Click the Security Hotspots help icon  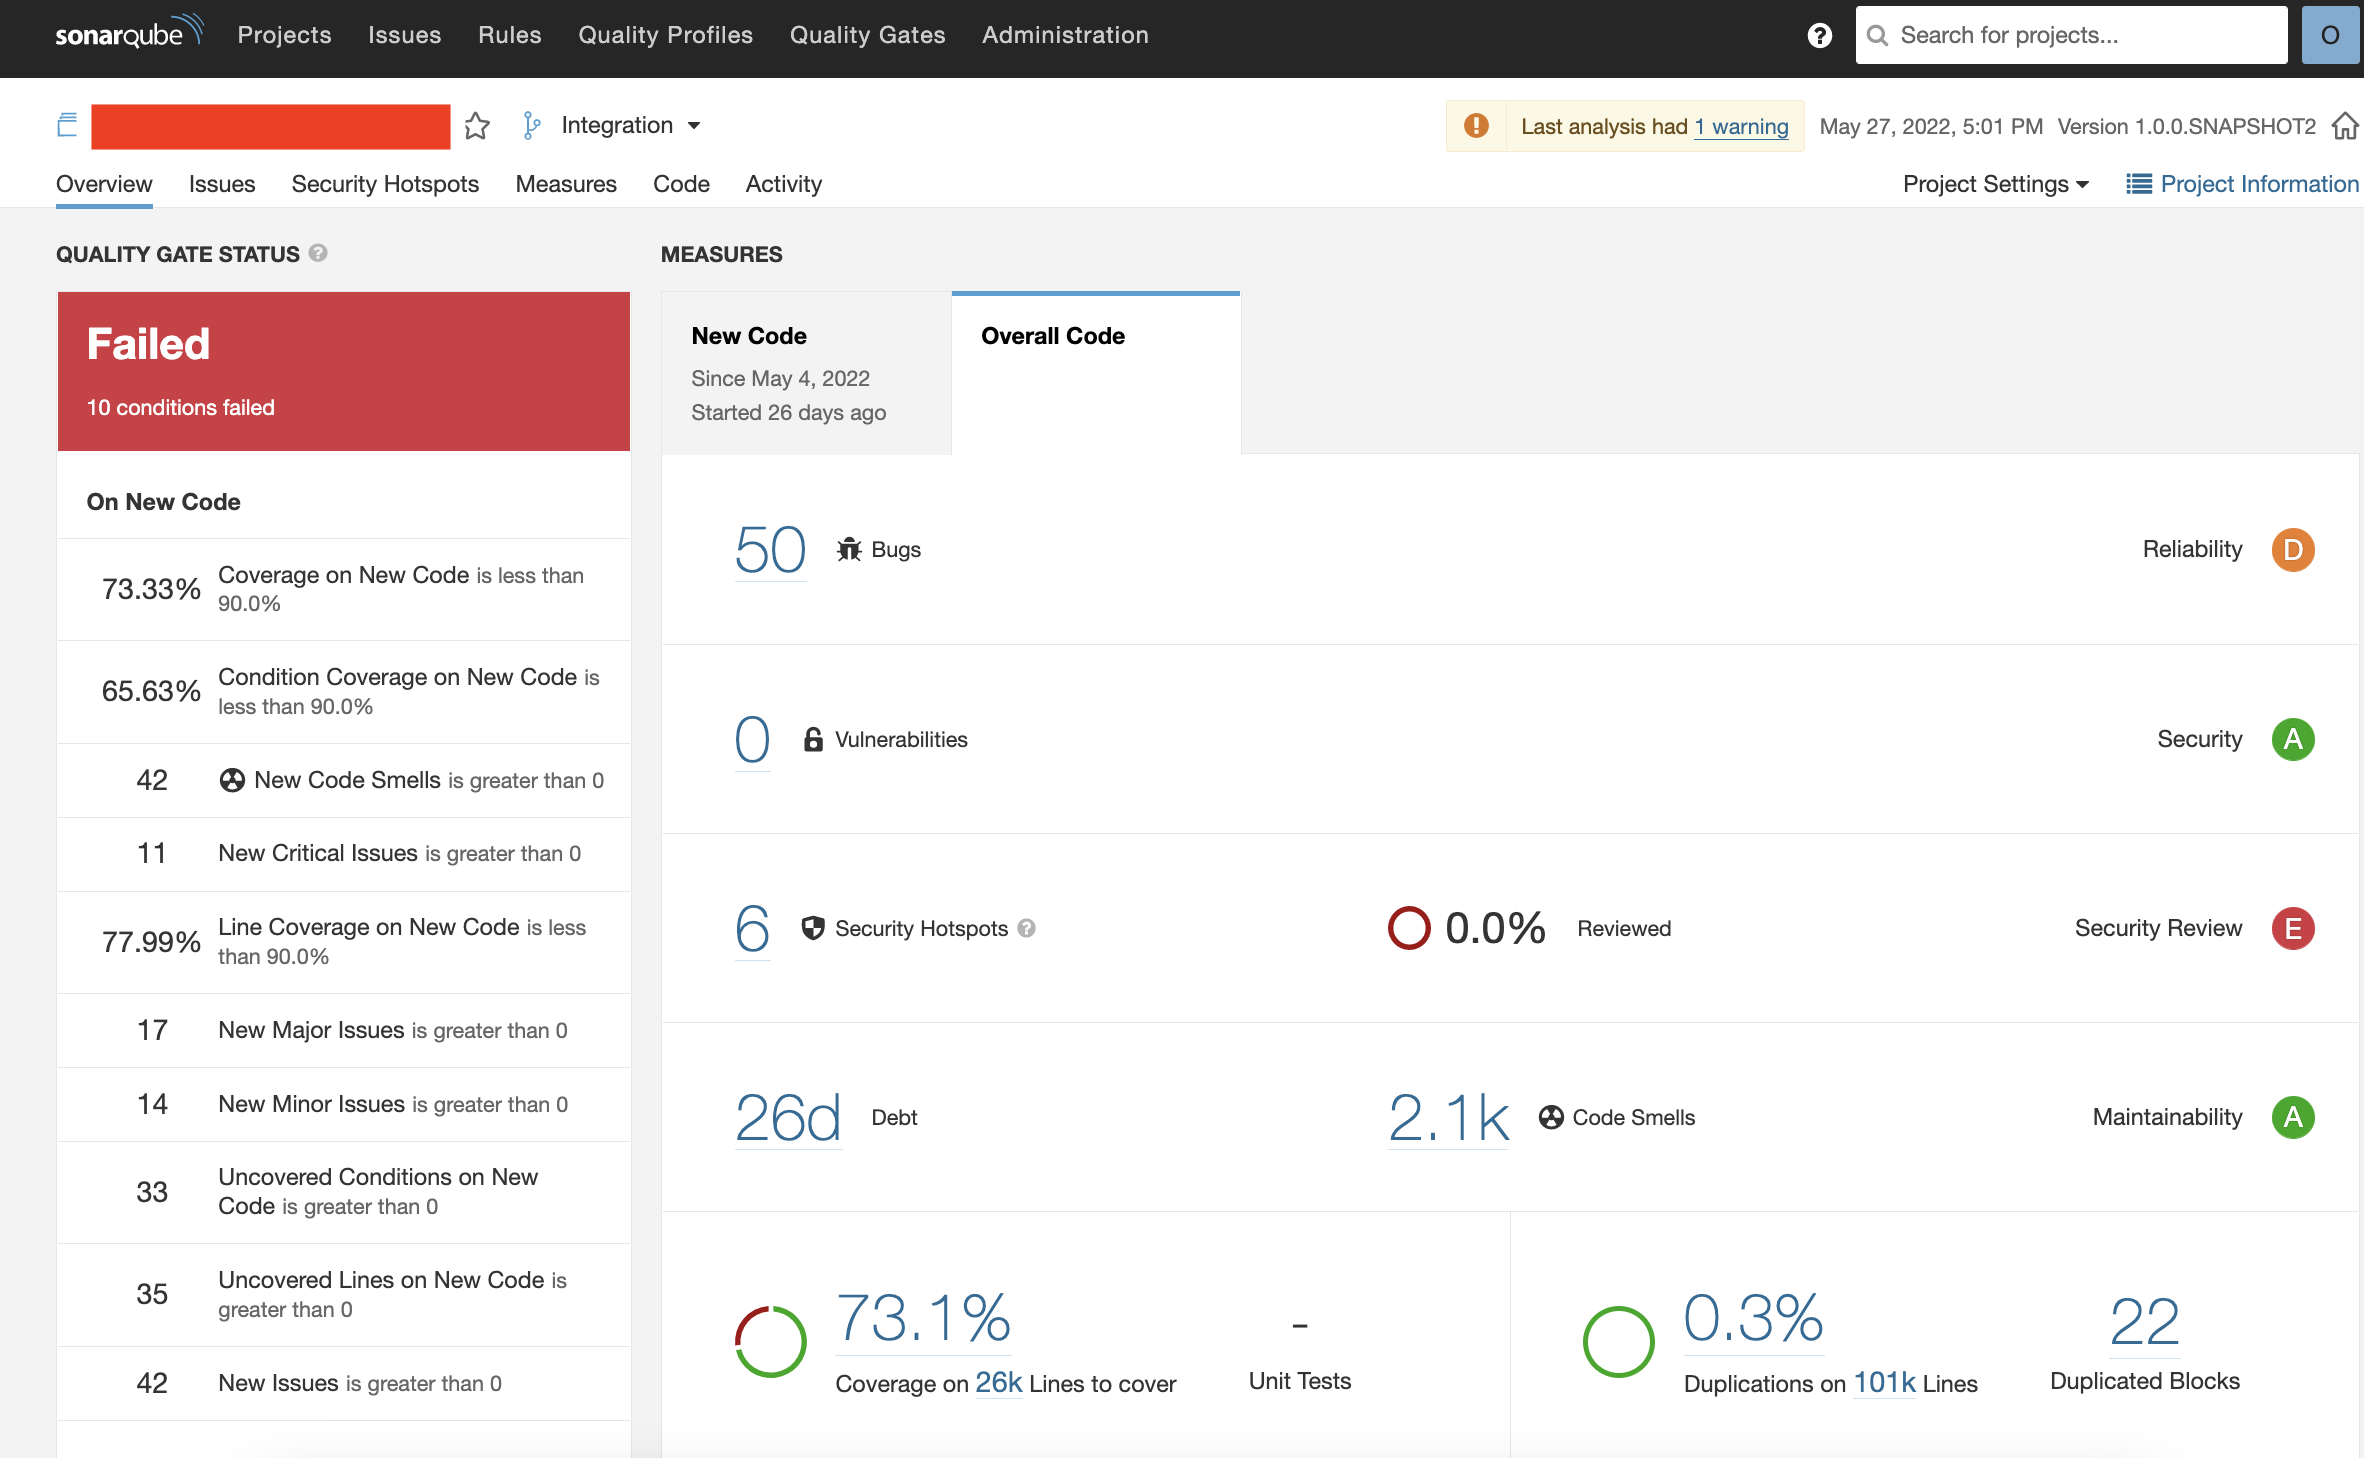pos(1027,928)
